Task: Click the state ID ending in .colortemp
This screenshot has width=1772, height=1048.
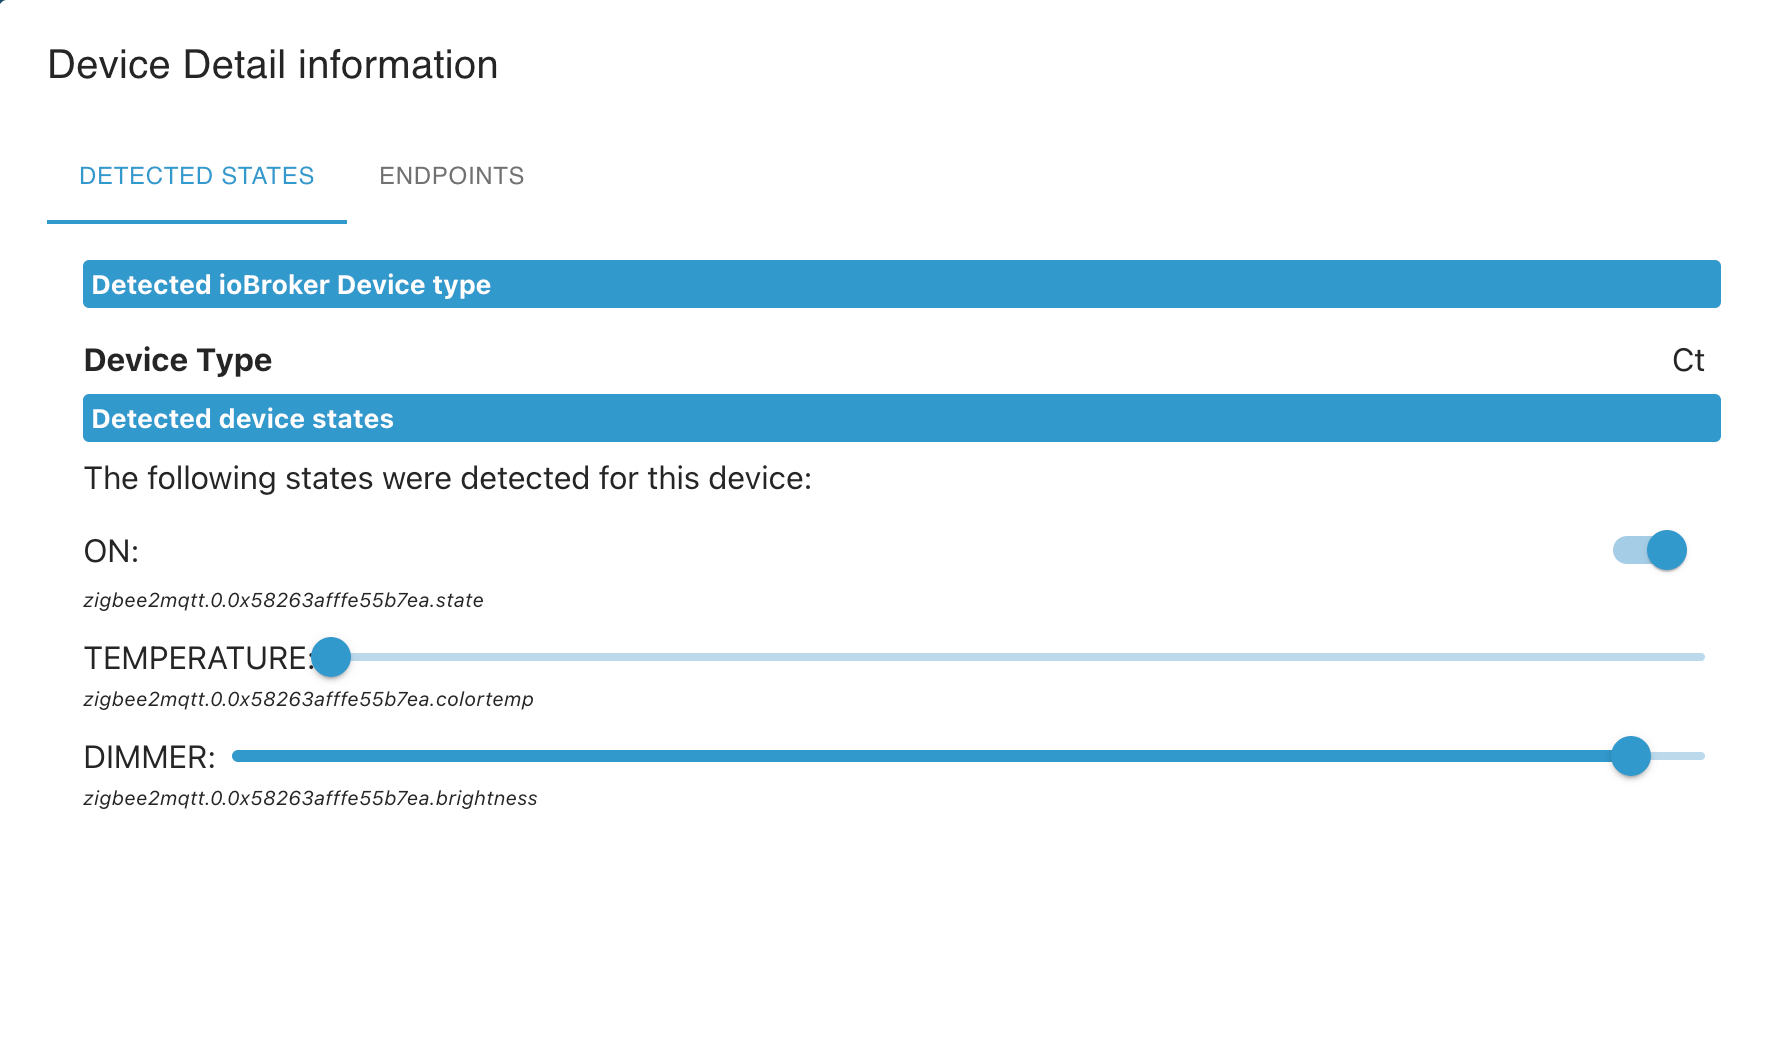Action: [x=309, y=699]
